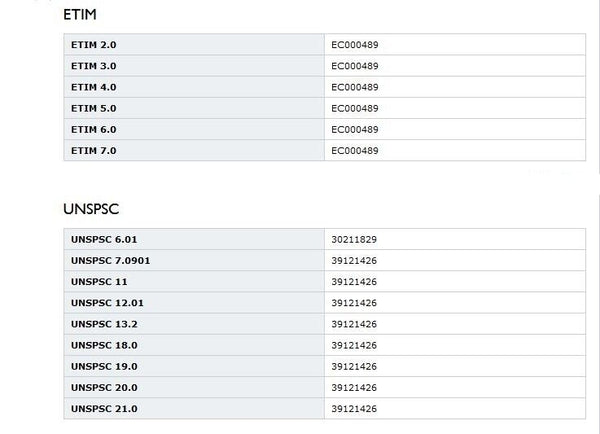Select the UNSPSC 6.01 row label
This screenshot has width=600, height=434.
103,239
